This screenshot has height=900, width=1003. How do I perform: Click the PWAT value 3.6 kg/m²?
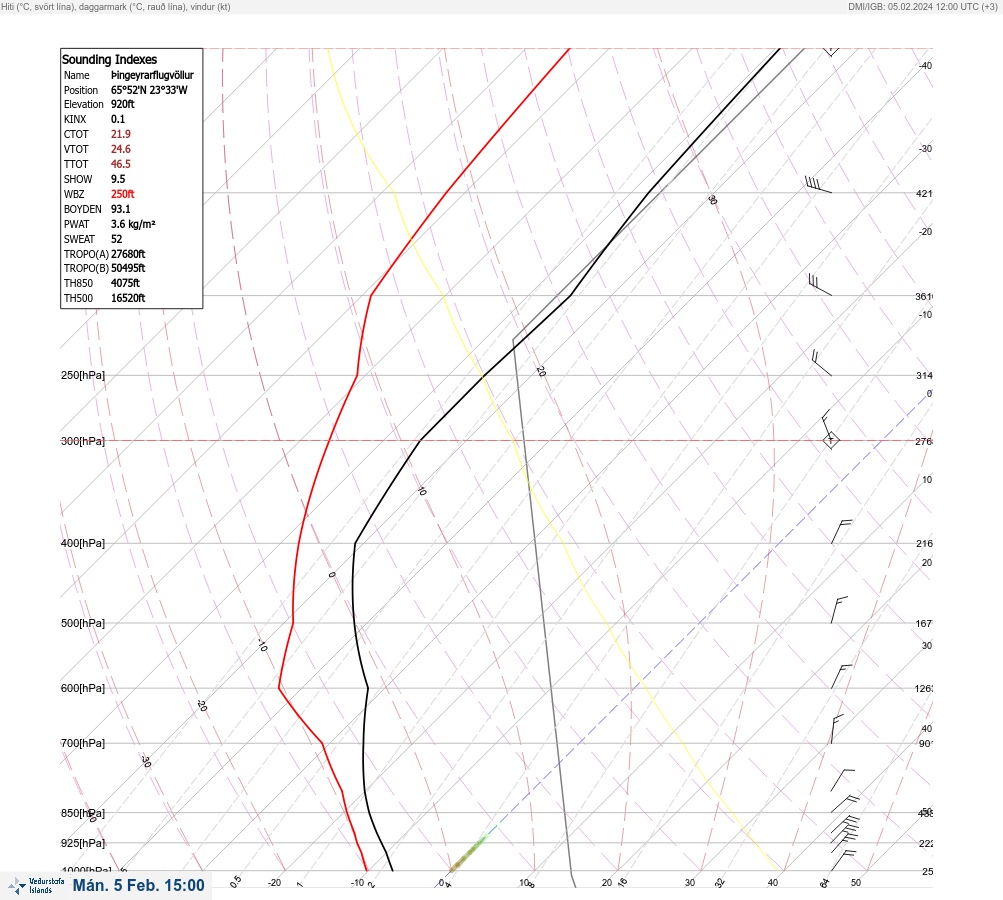click(x=133, y=224)
